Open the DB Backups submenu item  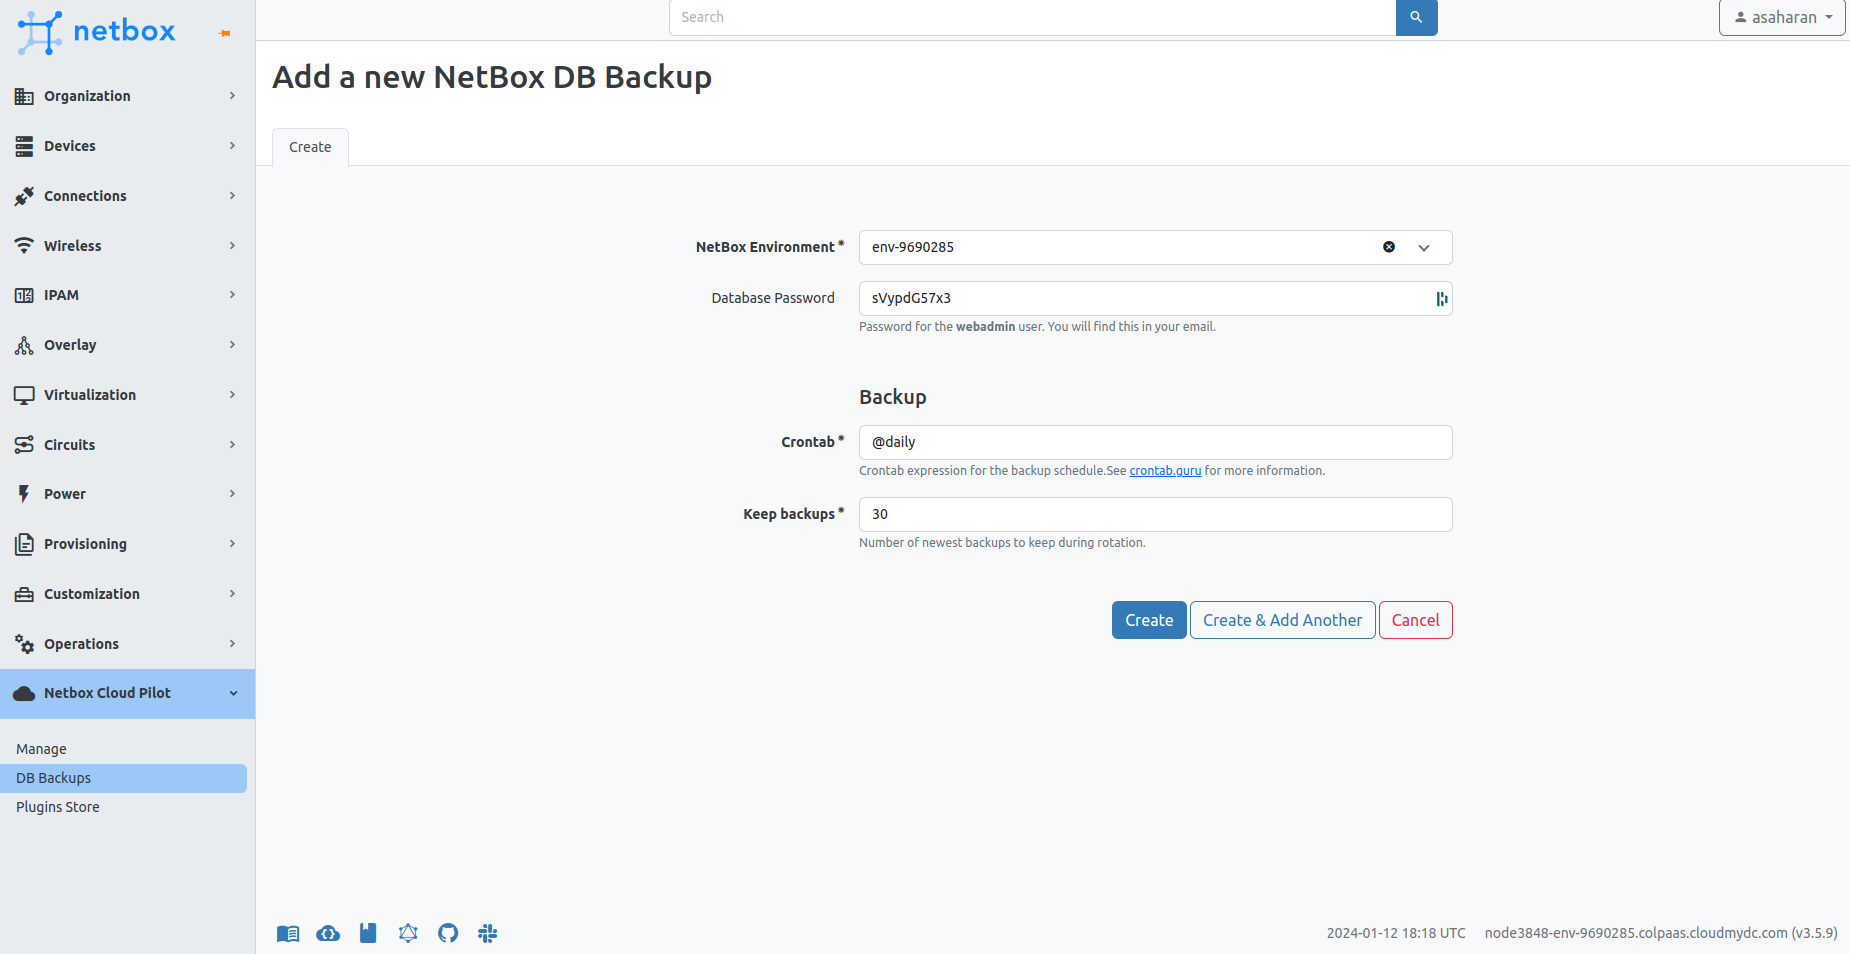click(124, 778)
